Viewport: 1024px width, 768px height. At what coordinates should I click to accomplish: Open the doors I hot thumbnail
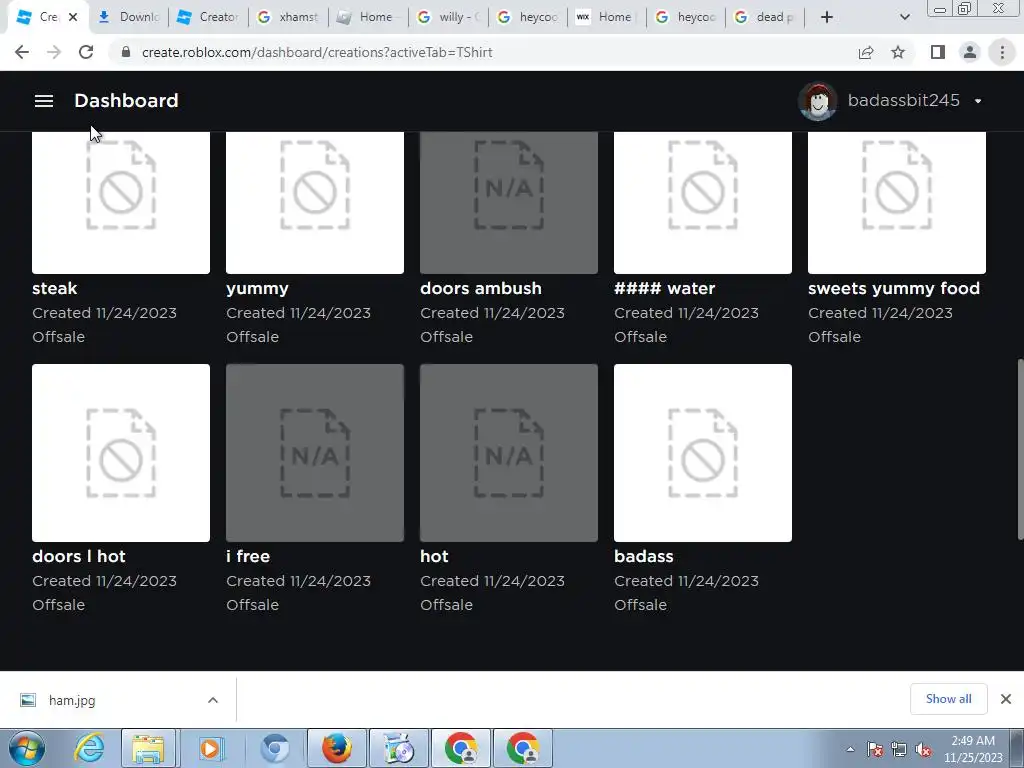point(121,453)
